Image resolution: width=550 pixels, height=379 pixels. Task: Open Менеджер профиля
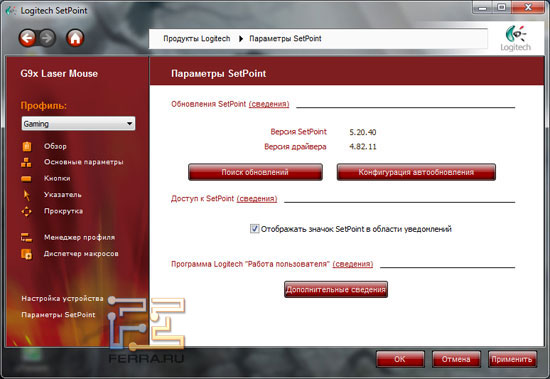(x=79, y=238)
